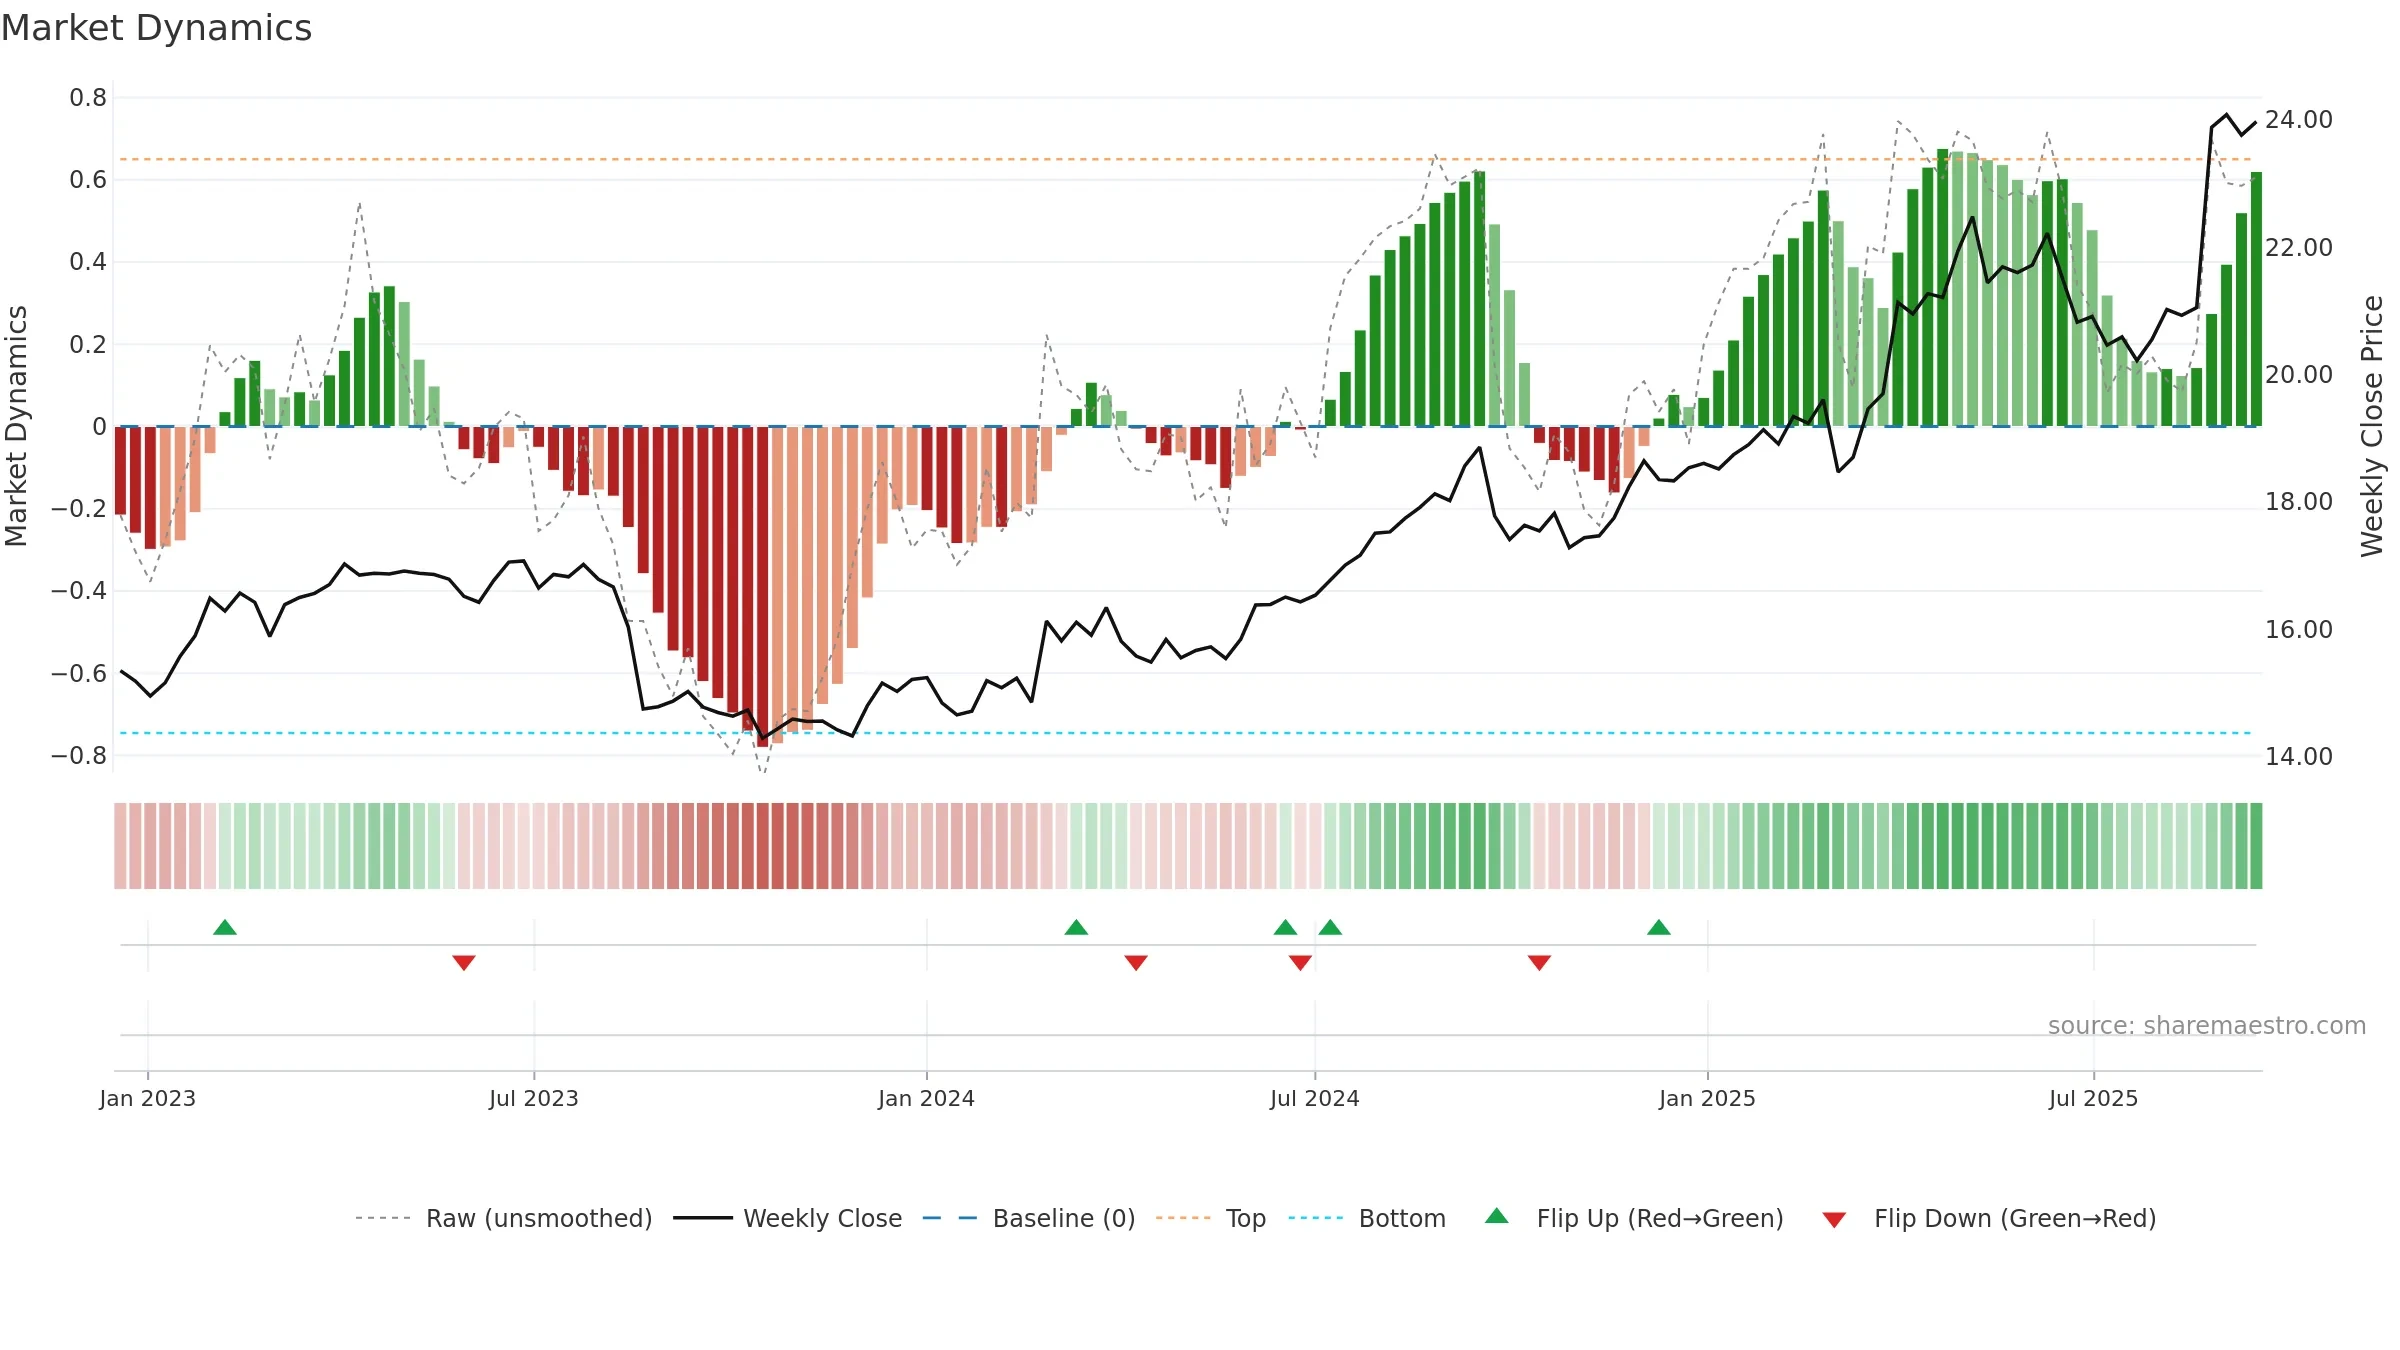The height and width of the screenshot is (1350, 2400).
Task: Click the red flip-down triangle at Jul 2024
Action: [x=1300, y=962]
